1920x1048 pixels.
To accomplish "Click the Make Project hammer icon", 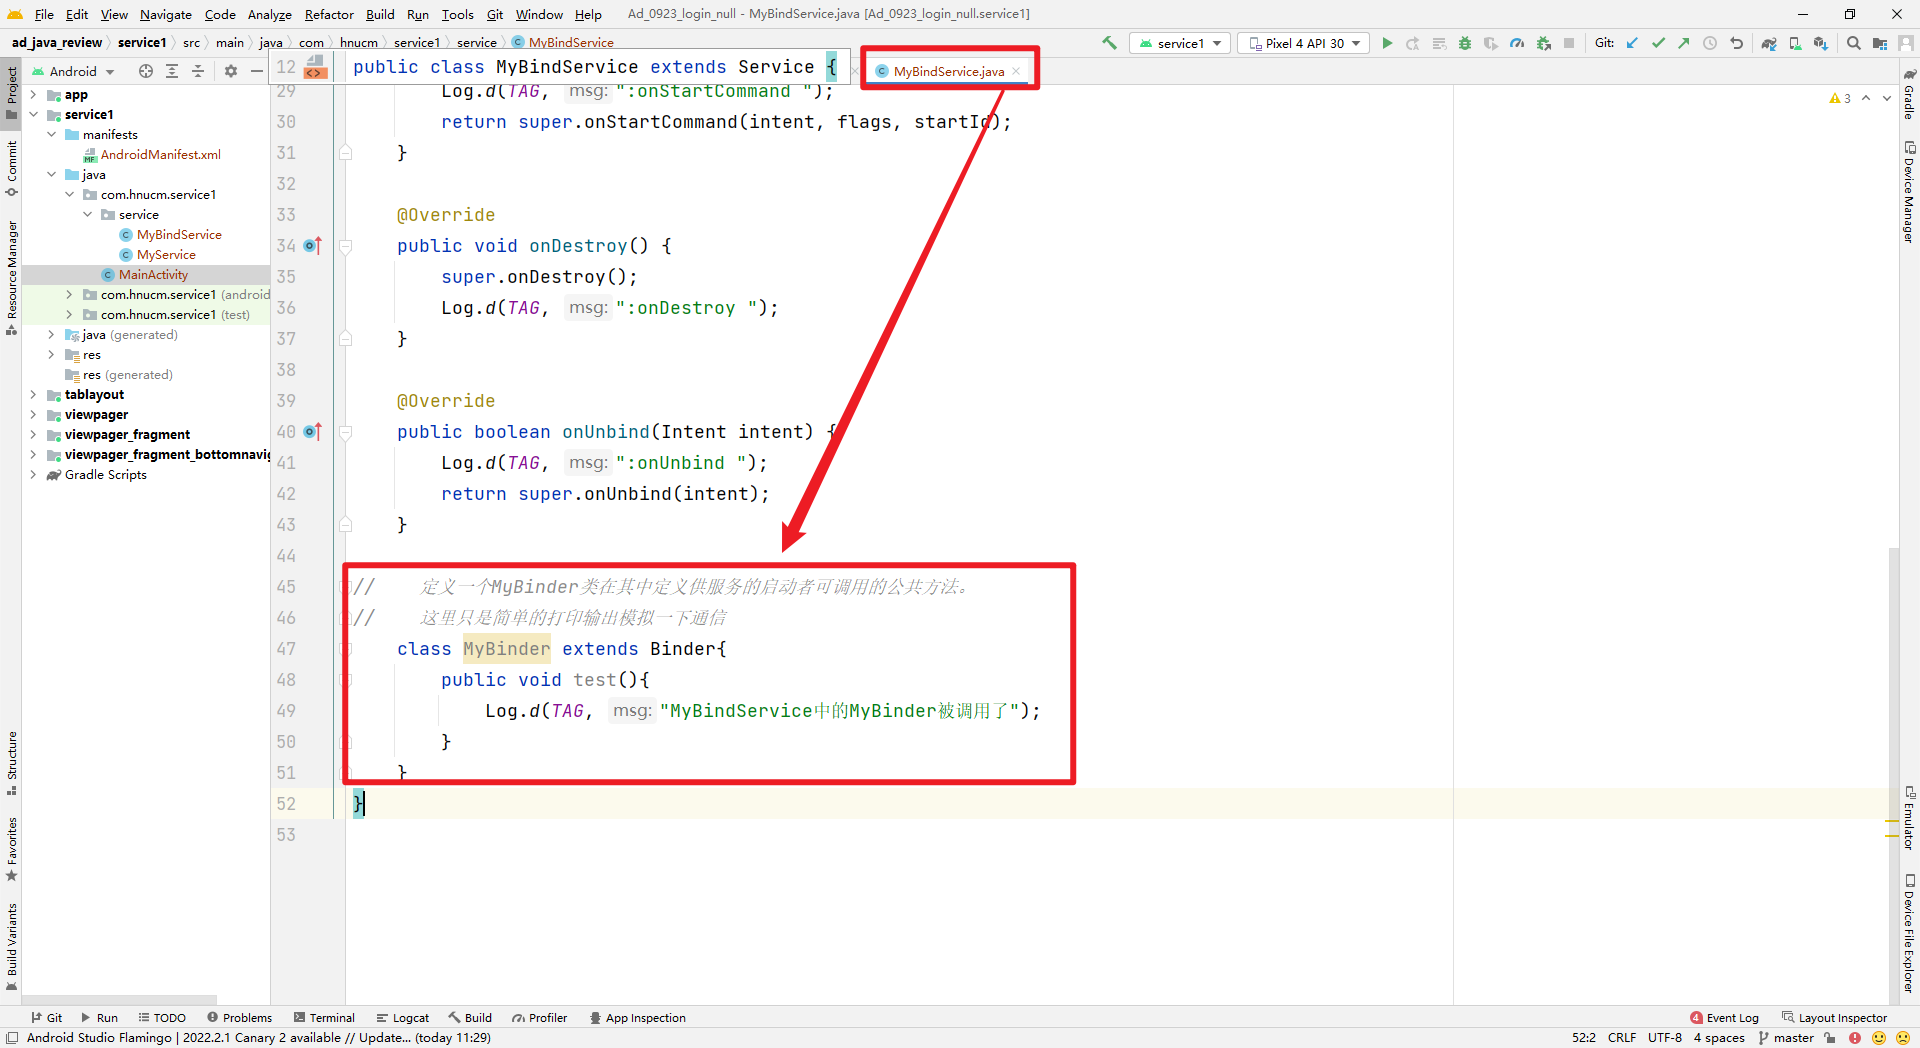I will pyautogui.click(x=1109, y=43).
